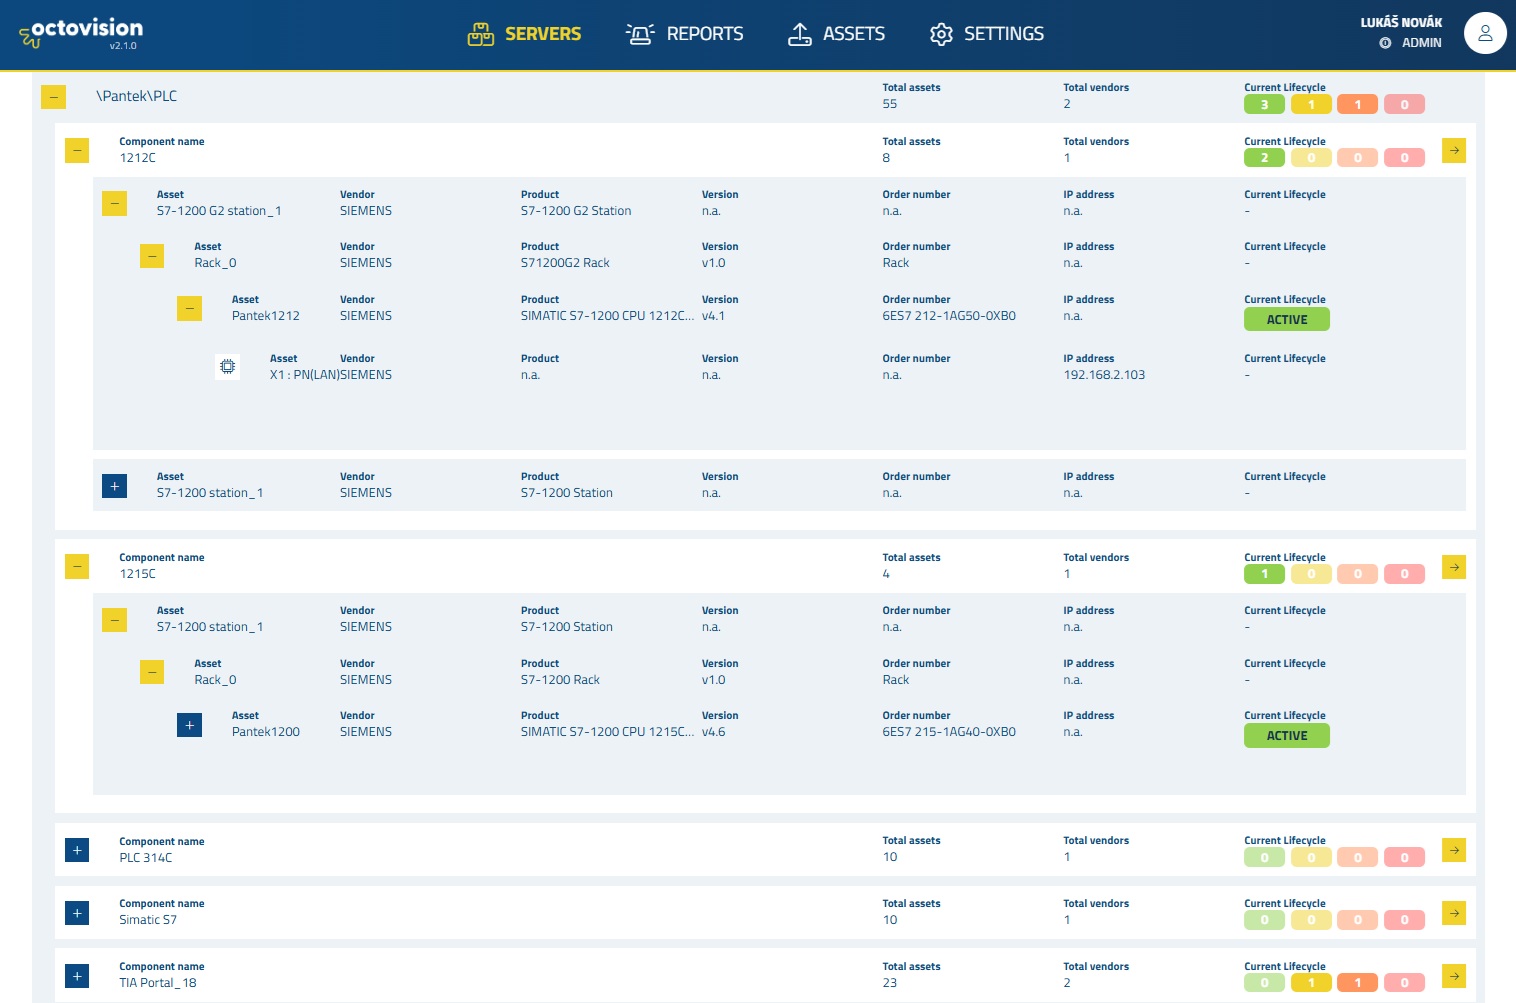Go to the SERVERS tab
The width and height of the screenshot is (1516, 1003).
[524, 34]
